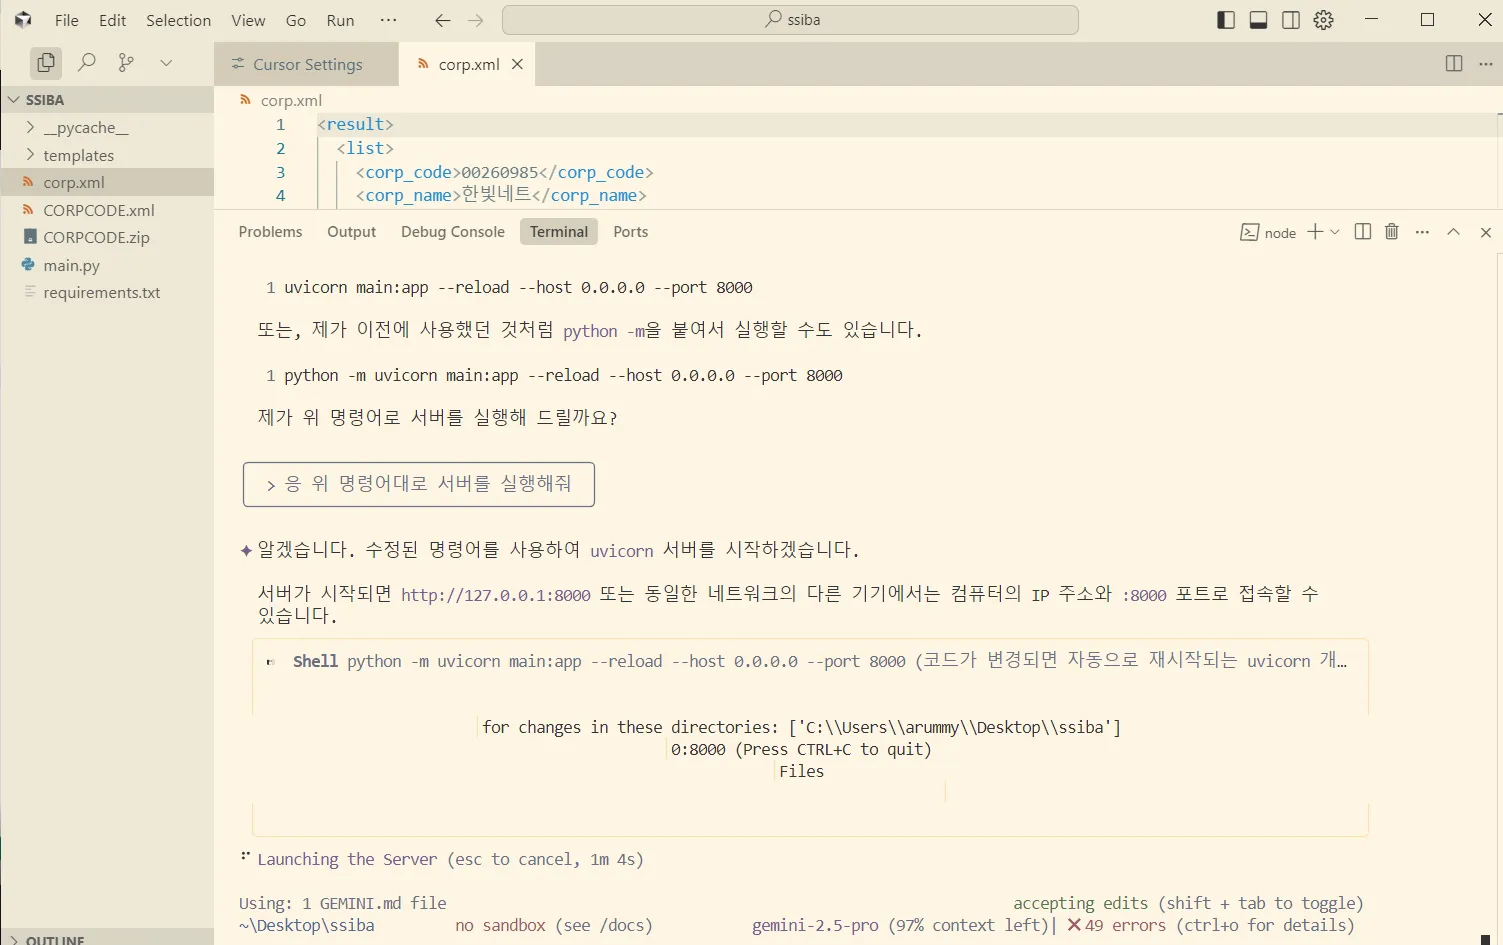Toggle bottom panel visibility
Image resolution: width=1503 pixels, height=945 pixels.
click(1258, 20)
